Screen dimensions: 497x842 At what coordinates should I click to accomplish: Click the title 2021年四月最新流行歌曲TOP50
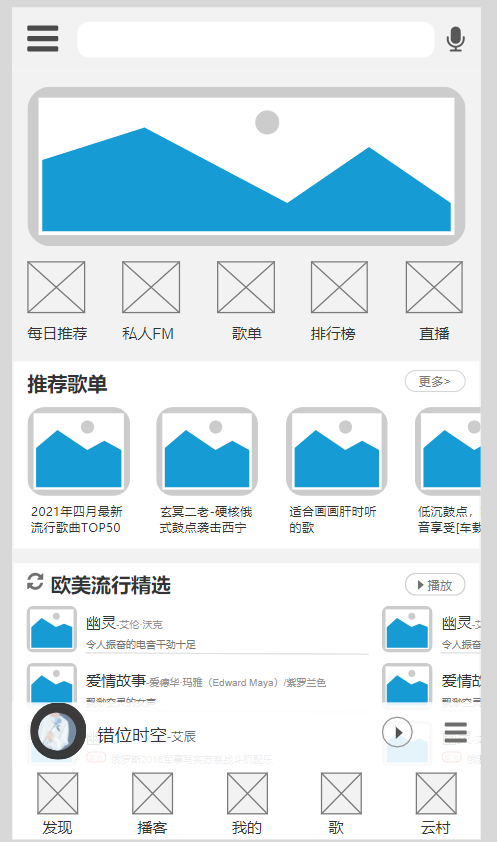coord(76,519)
